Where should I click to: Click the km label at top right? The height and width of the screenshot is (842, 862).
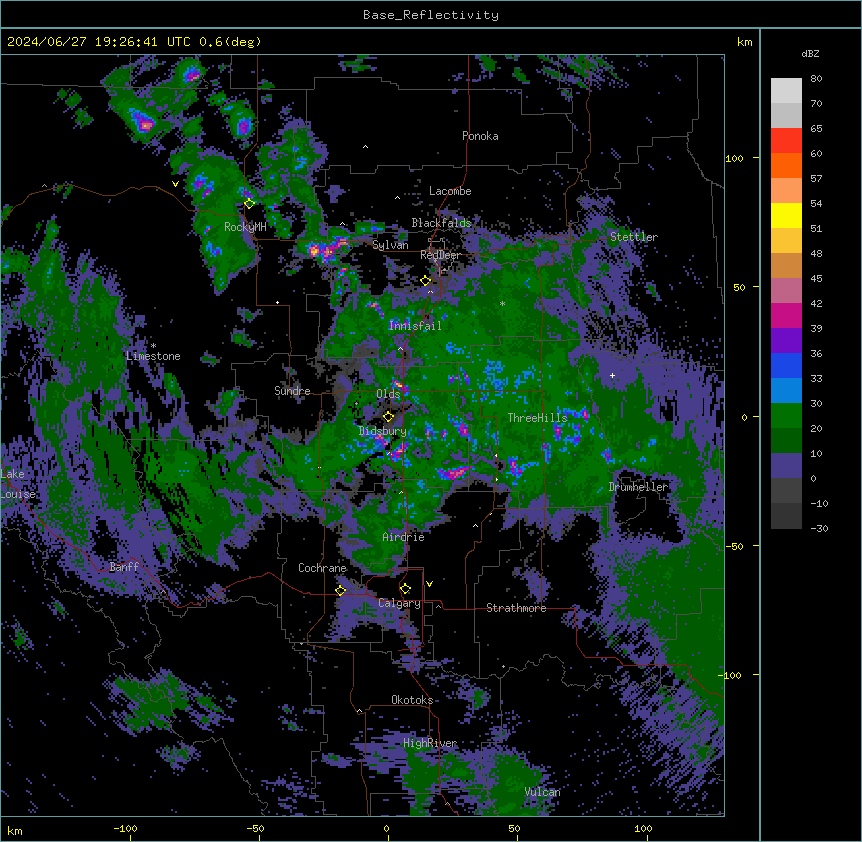coord(745,42)
